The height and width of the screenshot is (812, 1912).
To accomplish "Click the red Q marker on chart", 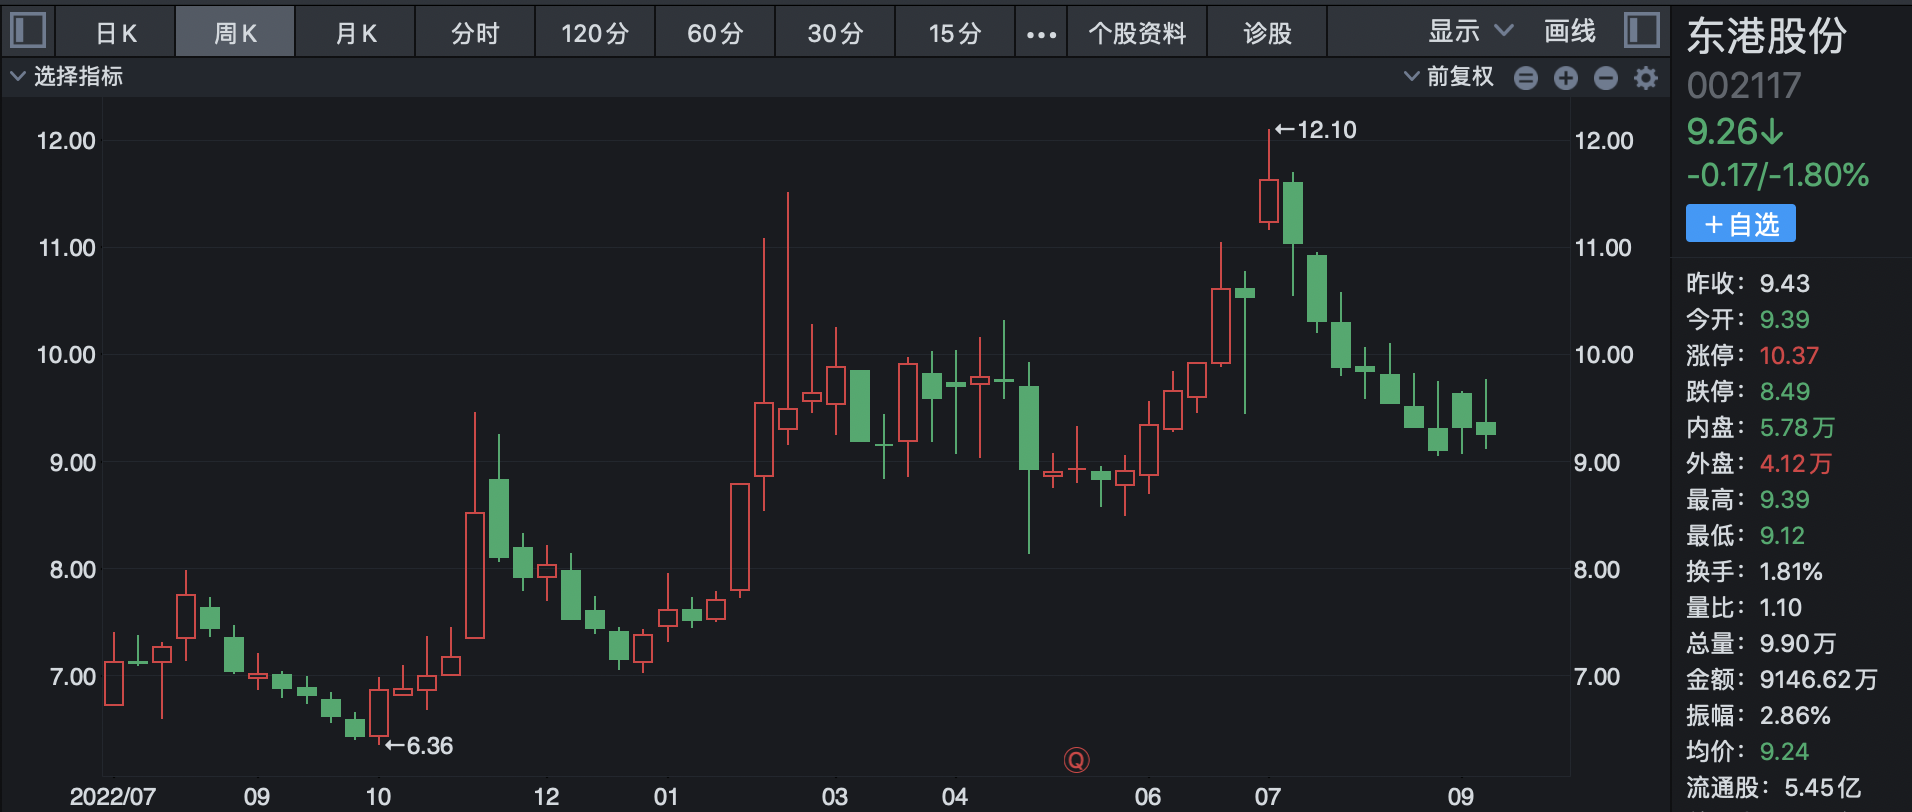I will pos(1076,760).
